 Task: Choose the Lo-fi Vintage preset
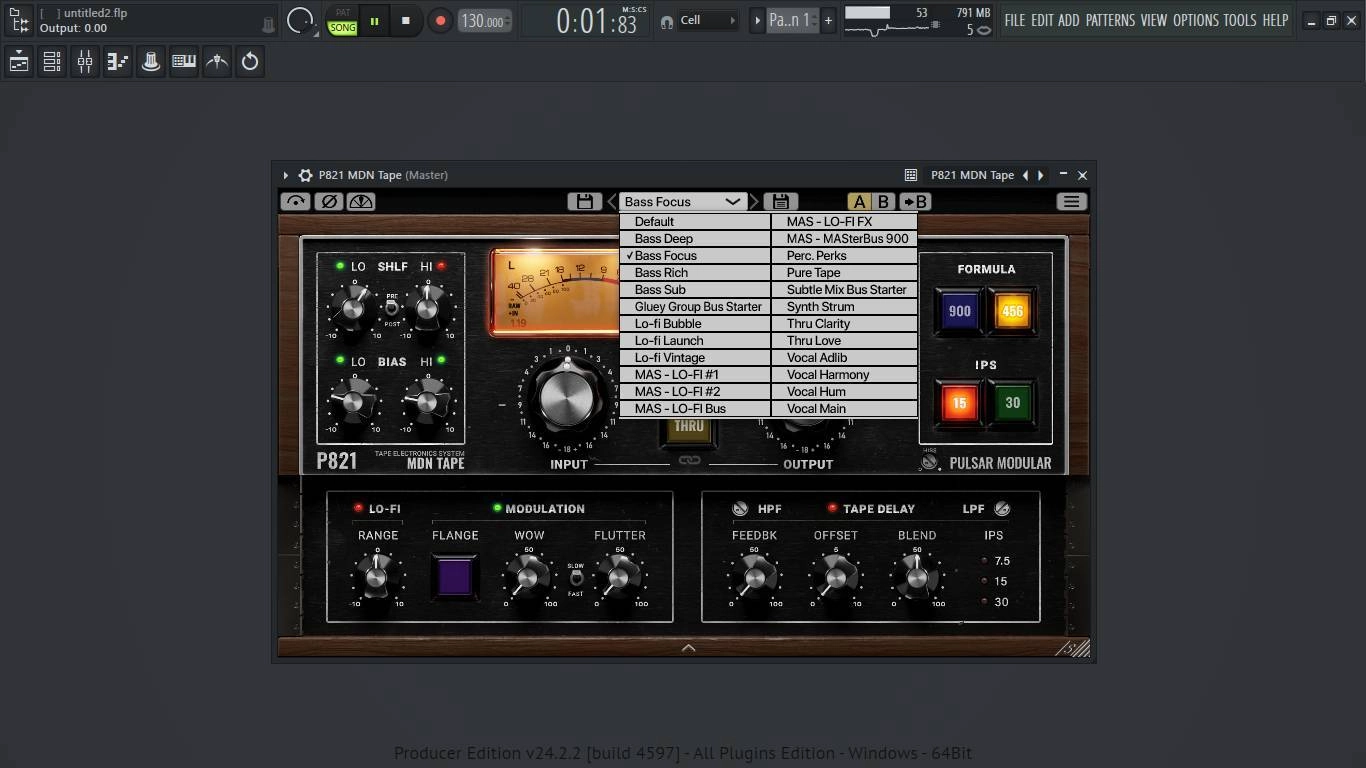pyautogui.click(x=695, y=358)
